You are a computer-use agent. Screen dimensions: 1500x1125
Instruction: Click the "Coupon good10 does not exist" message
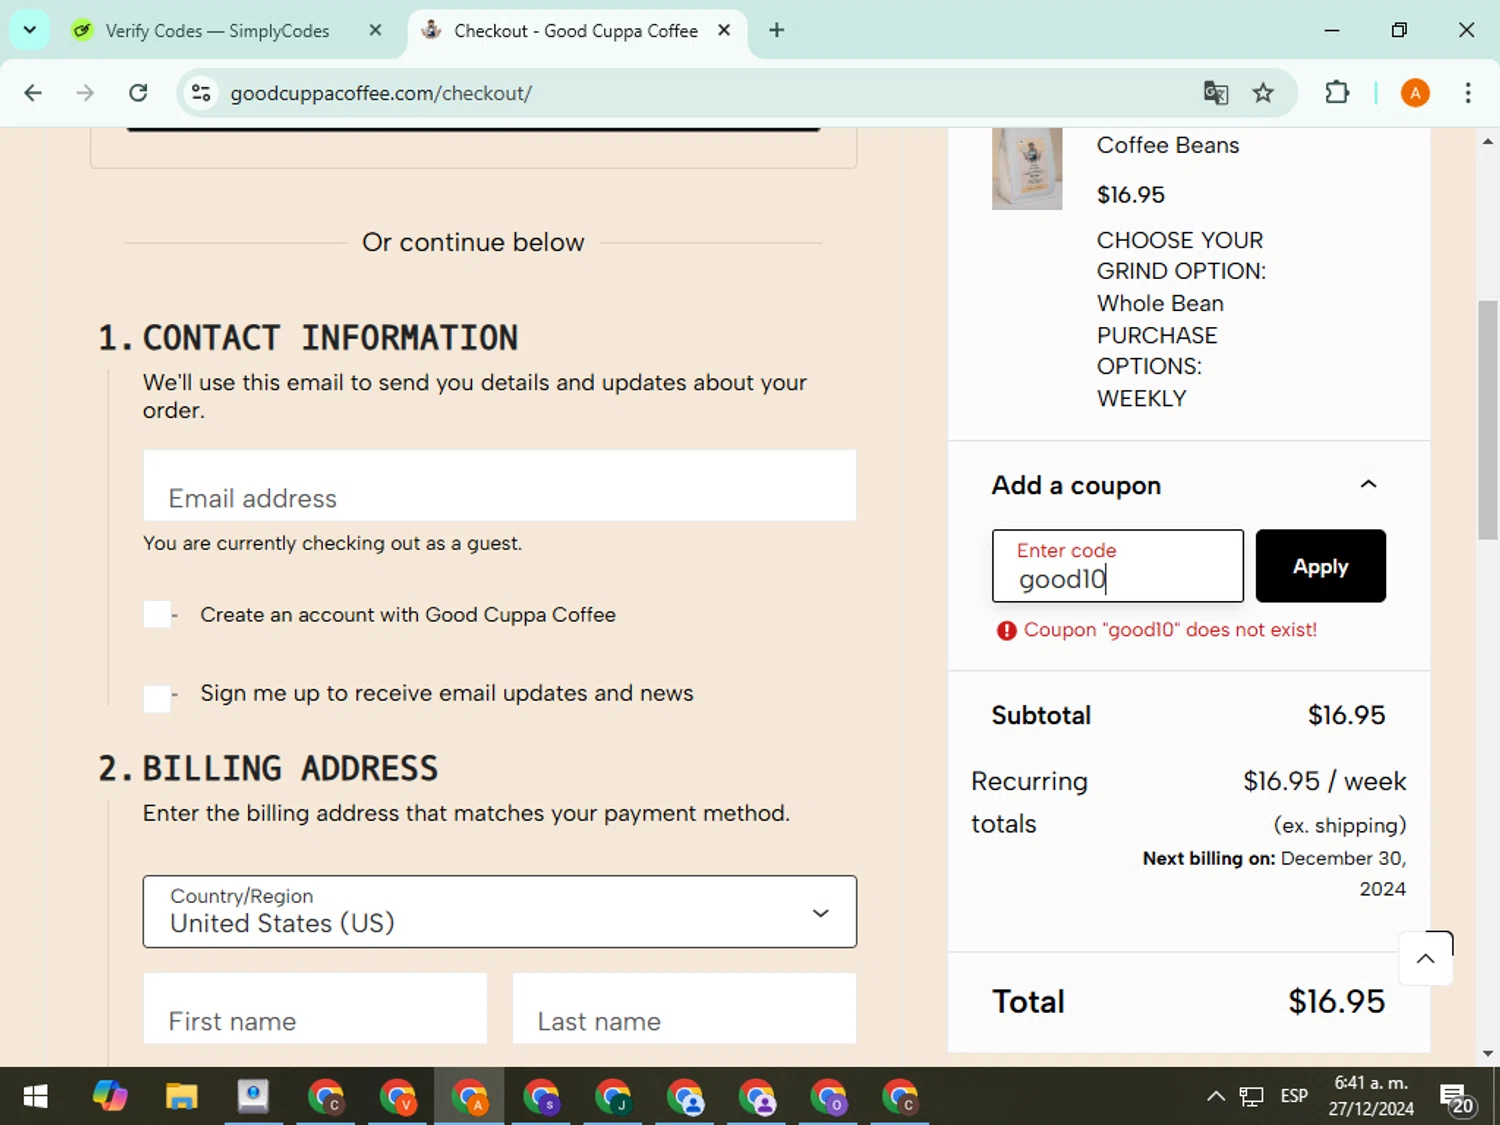[1170, 630]
